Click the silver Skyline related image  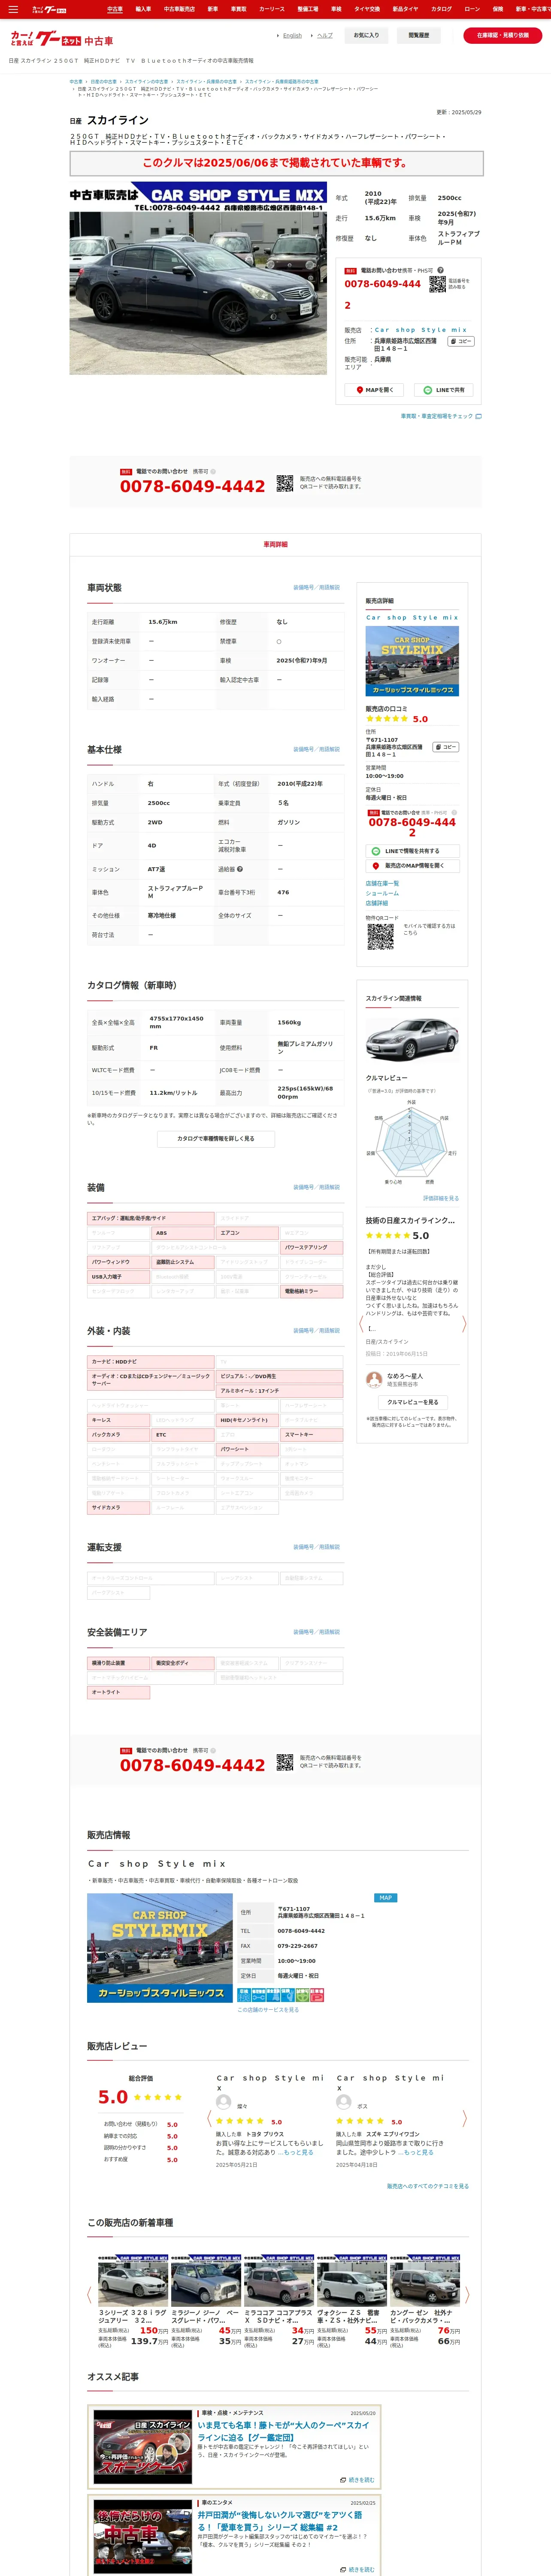click(x=411, y=1039)
